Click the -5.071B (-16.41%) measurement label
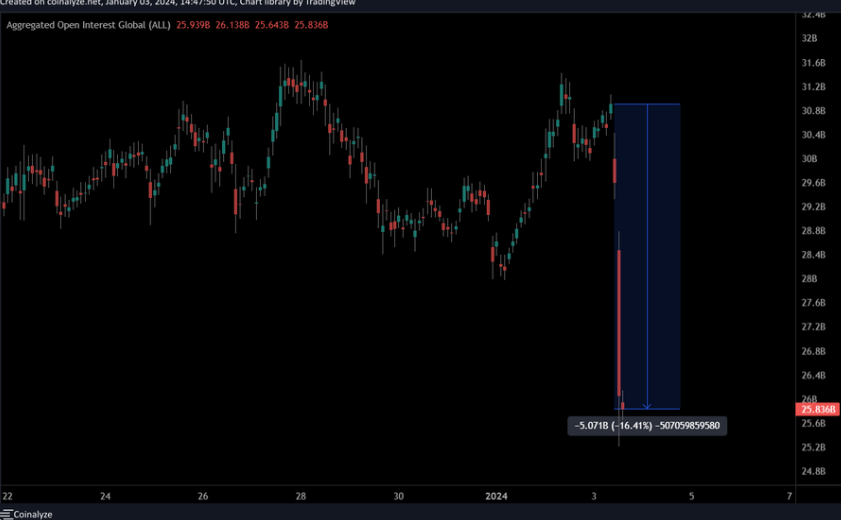 click(648, 425)
